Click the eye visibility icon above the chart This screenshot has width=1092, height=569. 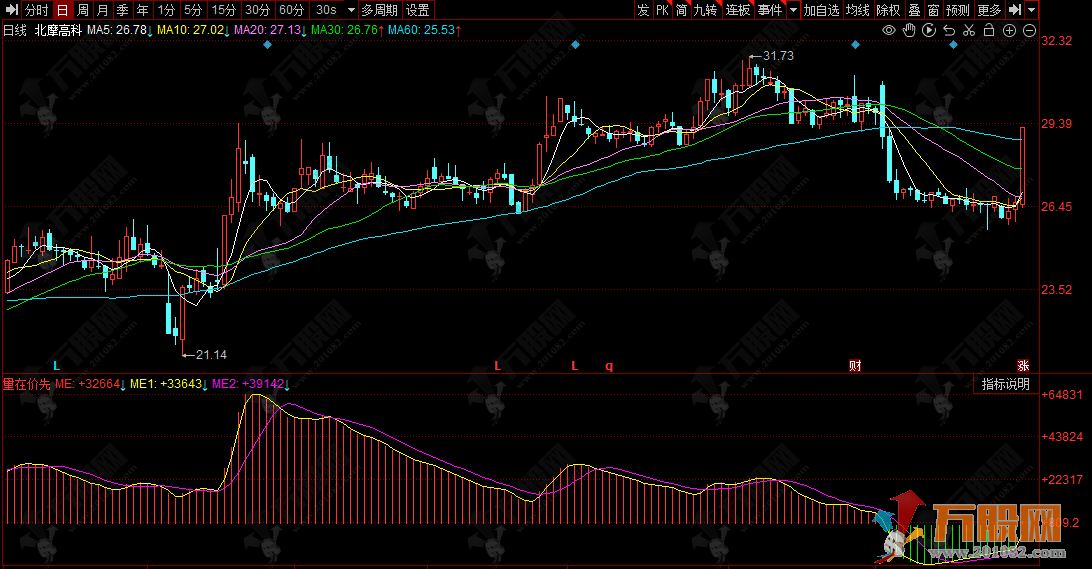click(x=890, y=31)
